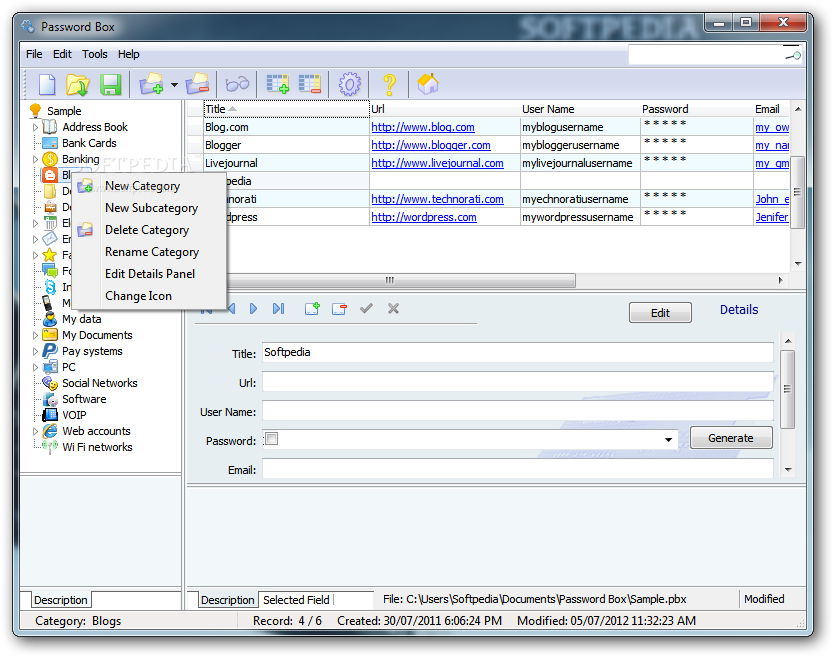Expand the My Documents tree node
The height and width of the screenshot is (657, 834).
click(35, 336)
